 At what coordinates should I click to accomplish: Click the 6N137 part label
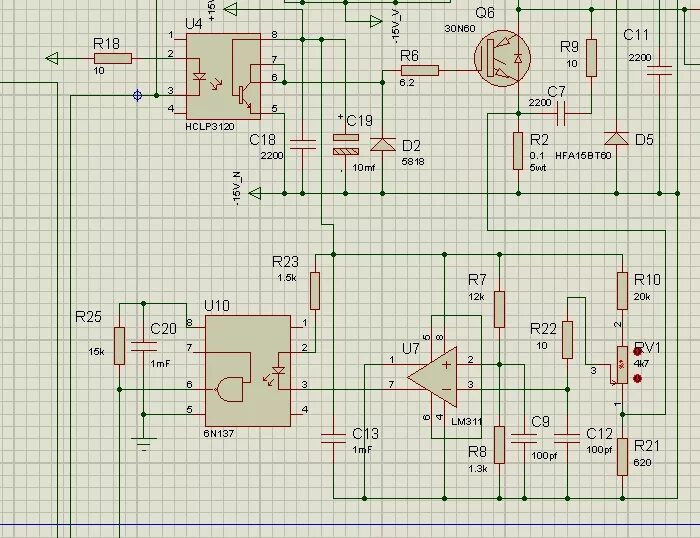(219, 434)
